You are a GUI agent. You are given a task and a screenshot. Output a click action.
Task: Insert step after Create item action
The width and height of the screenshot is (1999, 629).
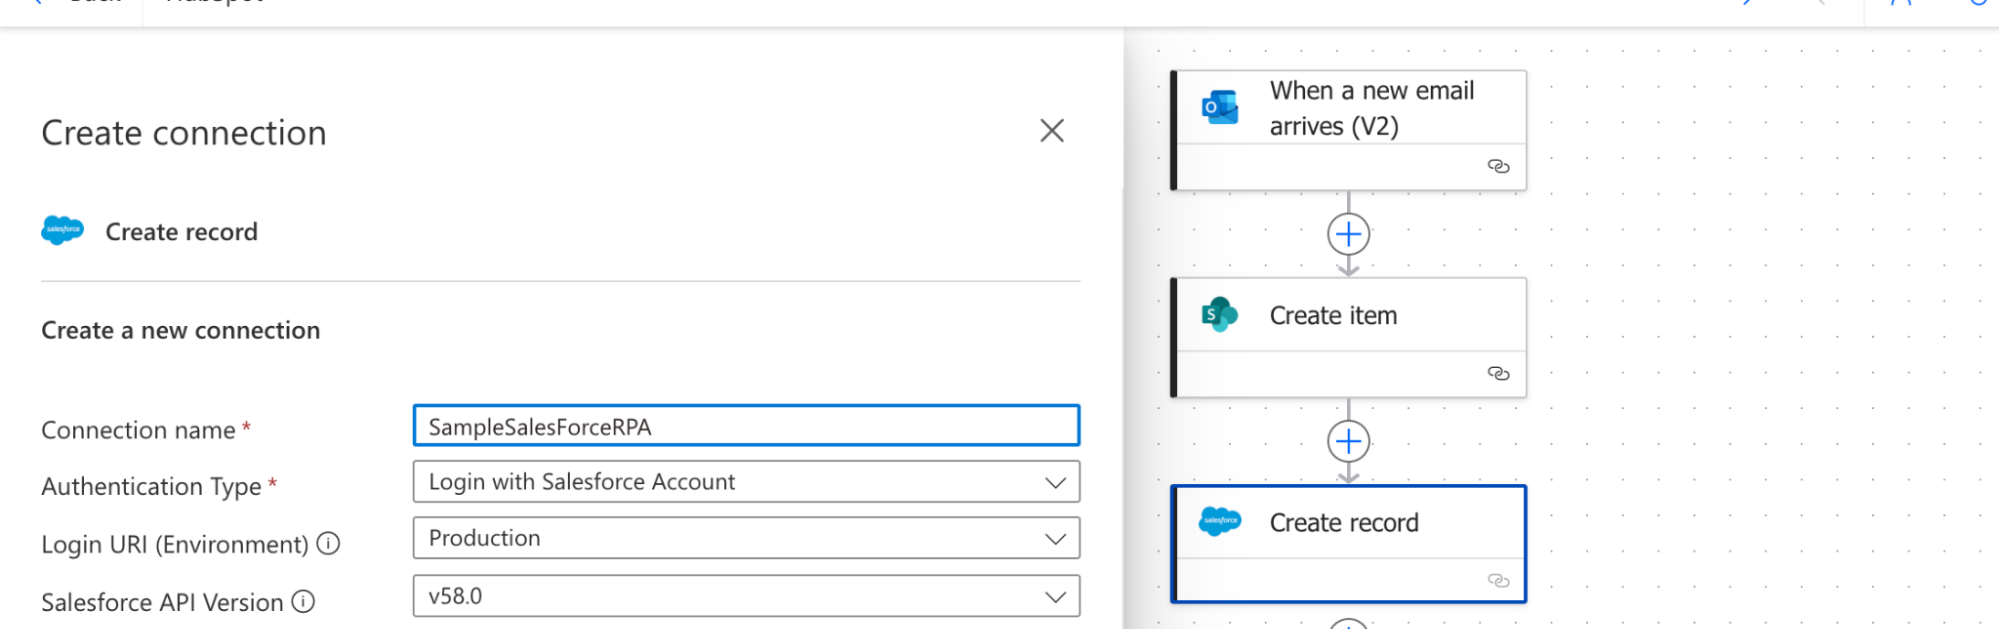click(1348, 441)
